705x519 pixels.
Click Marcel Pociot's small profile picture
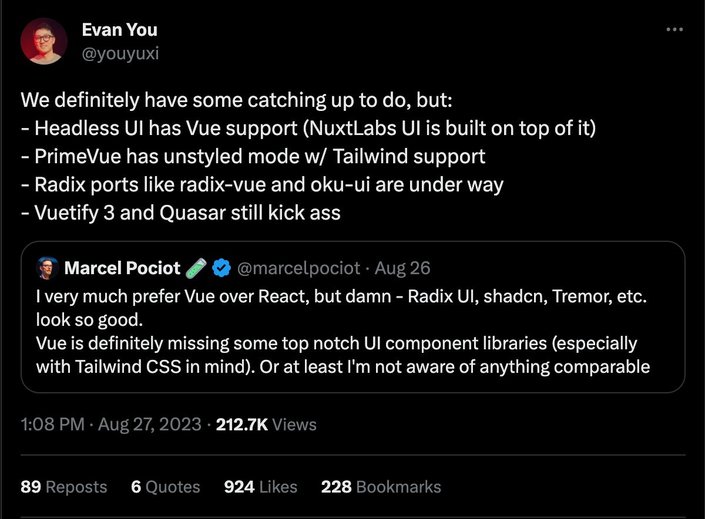[x=47, y=268]
